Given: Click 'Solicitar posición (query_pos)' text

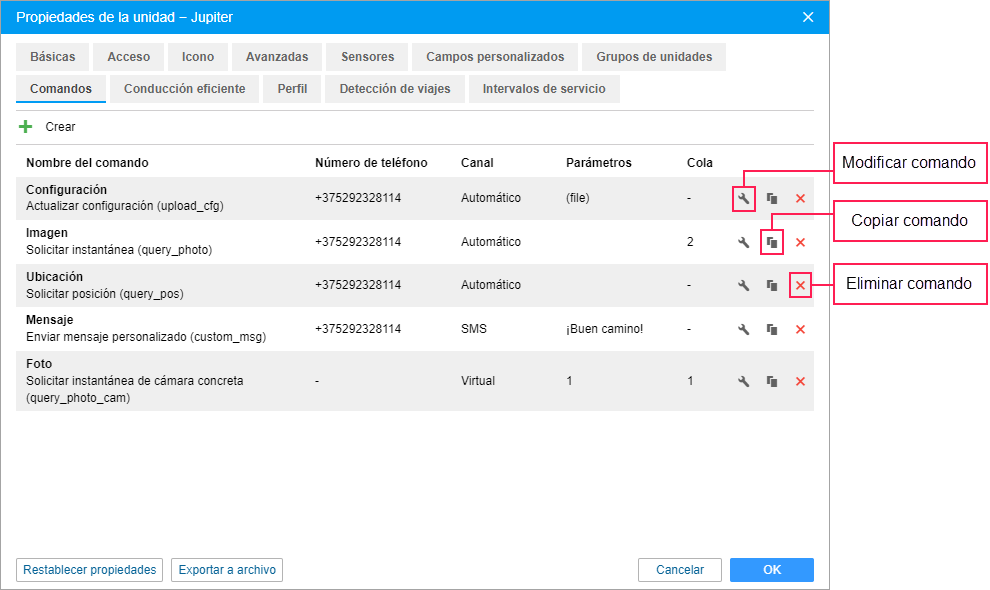Looking at the screenshot, I should 105,294.
